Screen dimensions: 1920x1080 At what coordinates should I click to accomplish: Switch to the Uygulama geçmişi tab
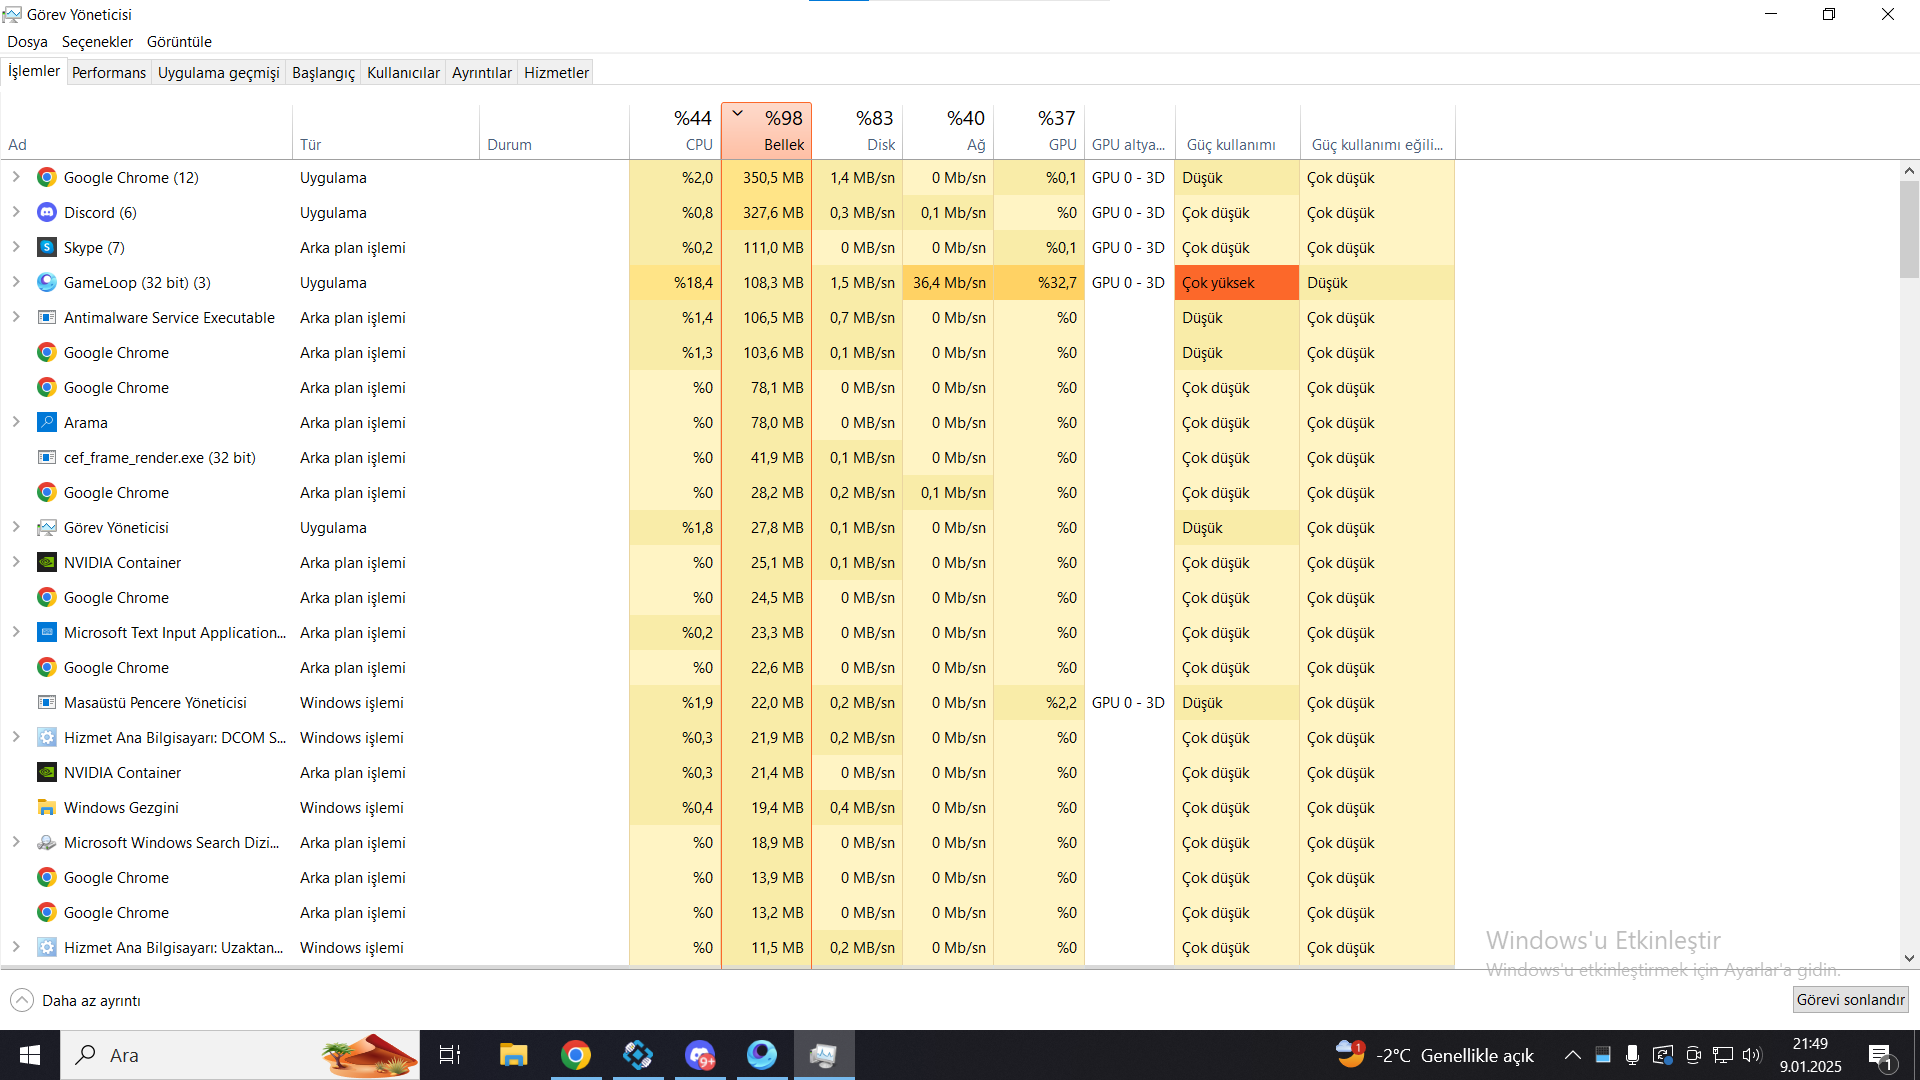(218, 72)
